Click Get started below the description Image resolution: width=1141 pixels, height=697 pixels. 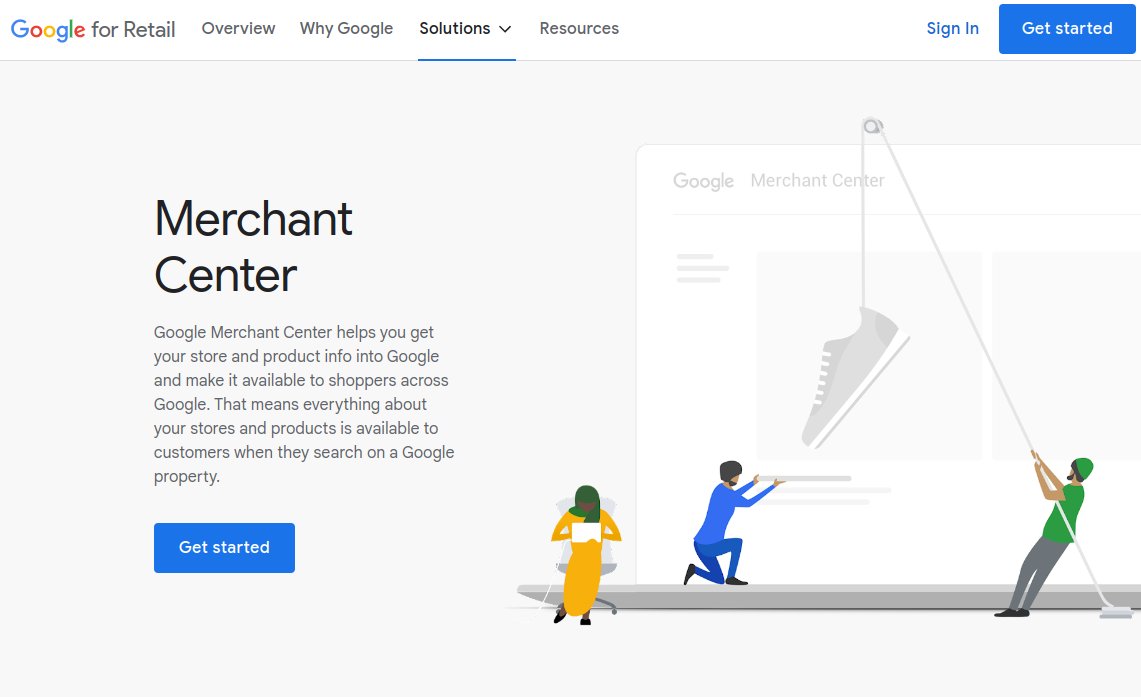click(224, 547)
